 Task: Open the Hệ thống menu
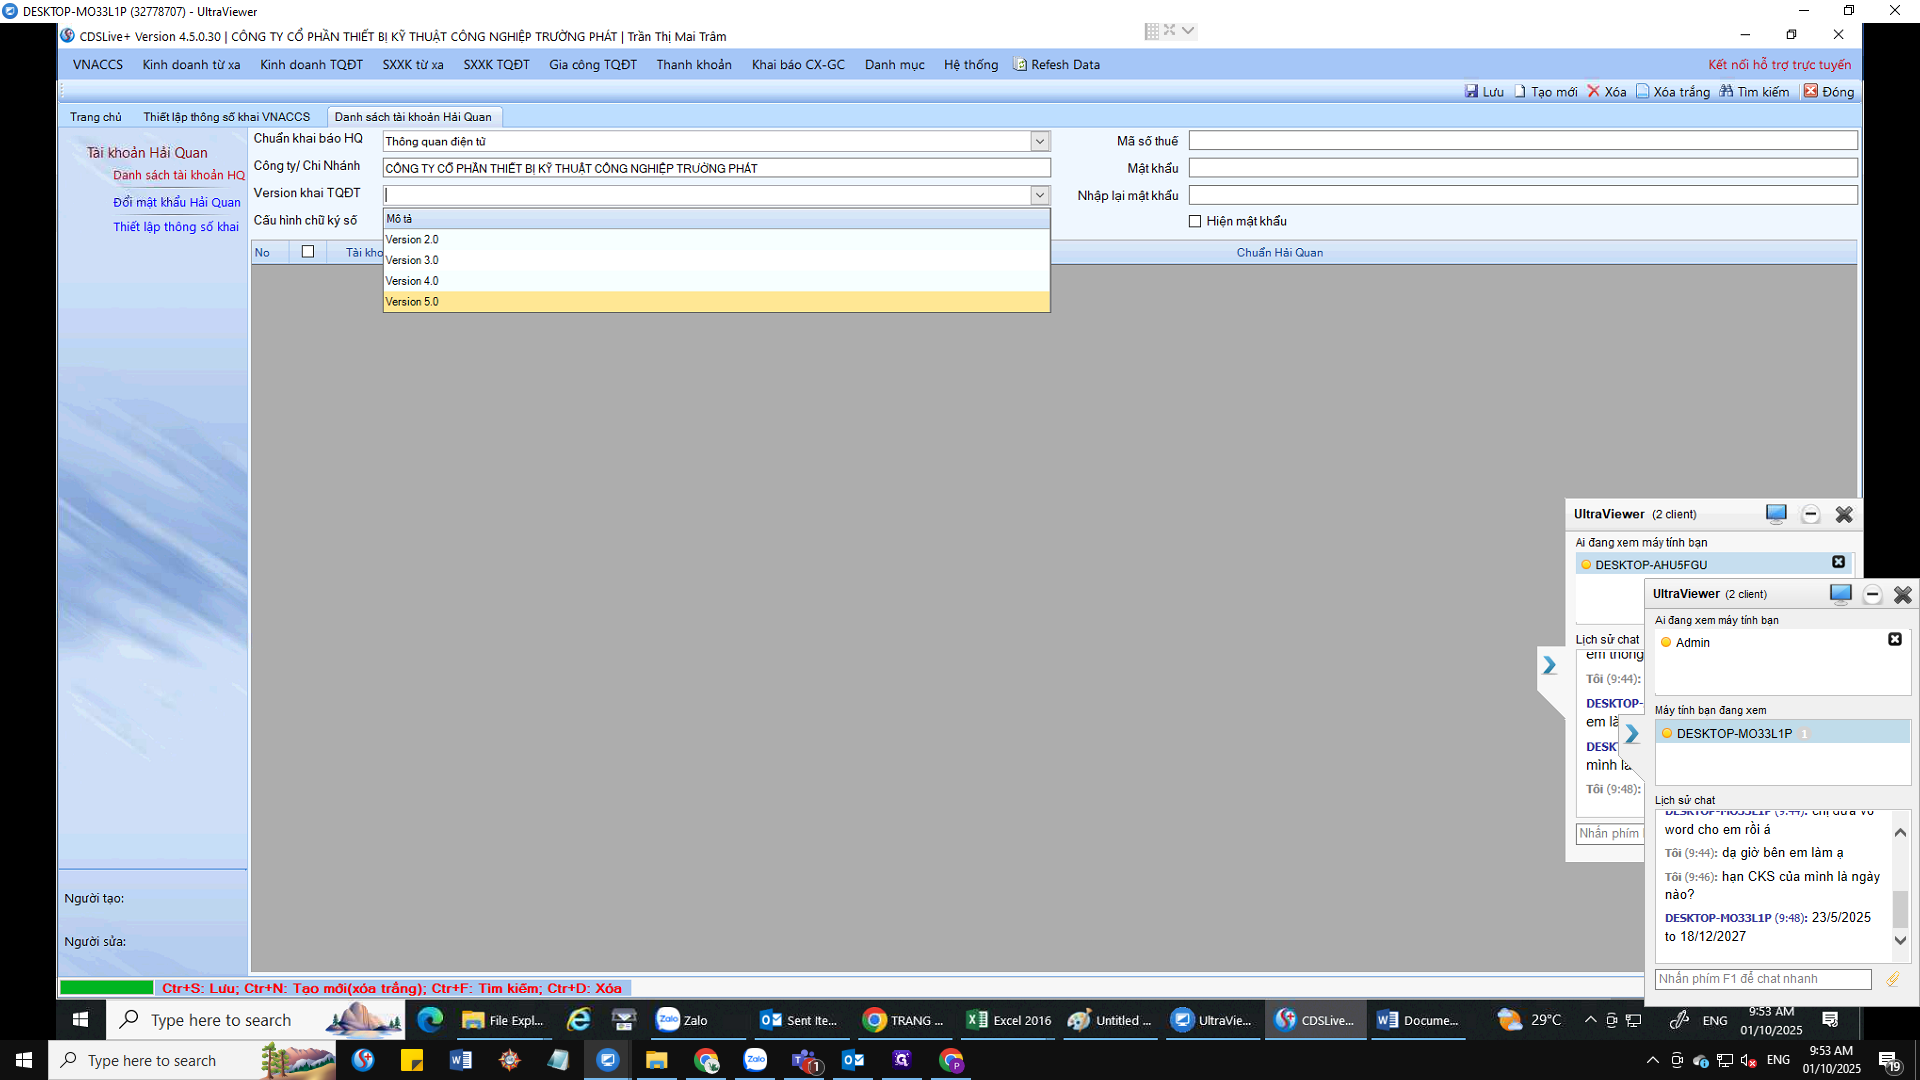[x=970, y=65]
